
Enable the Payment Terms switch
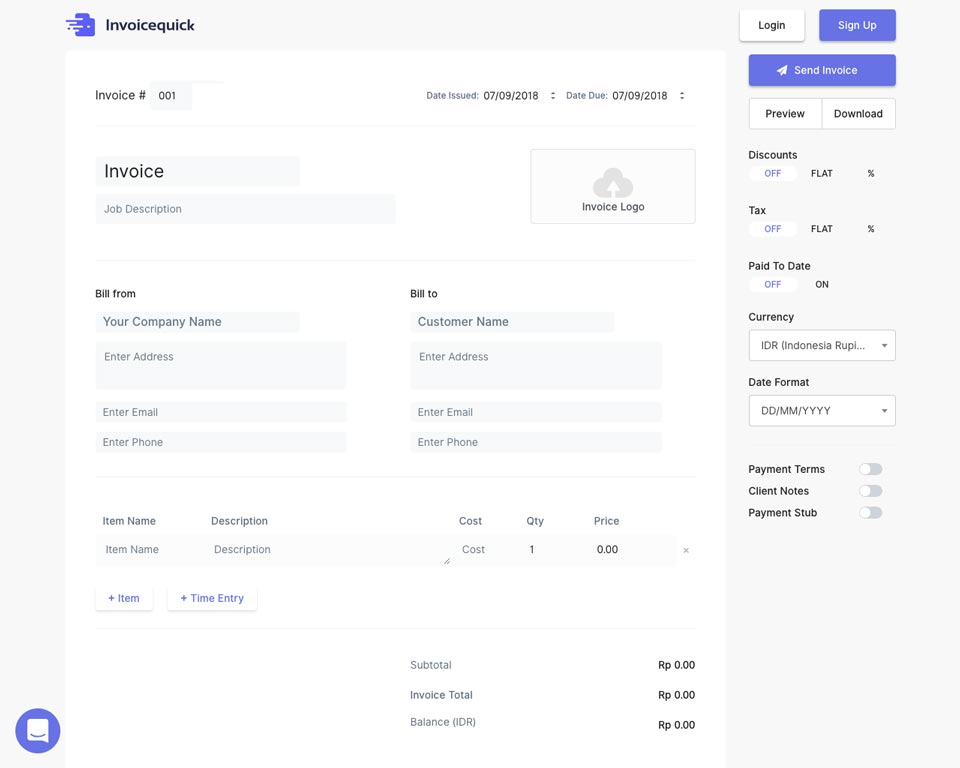pos(870,469)
